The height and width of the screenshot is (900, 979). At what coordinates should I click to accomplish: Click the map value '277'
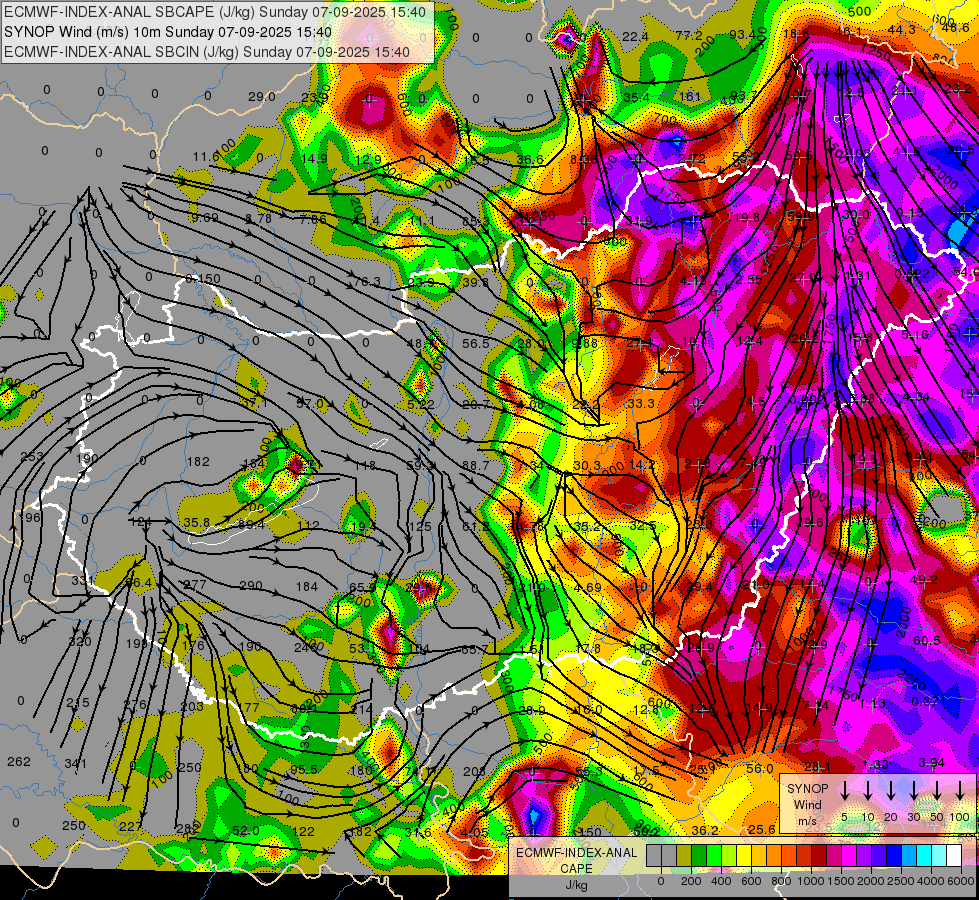pyautogui.click(x=195, y=585)
